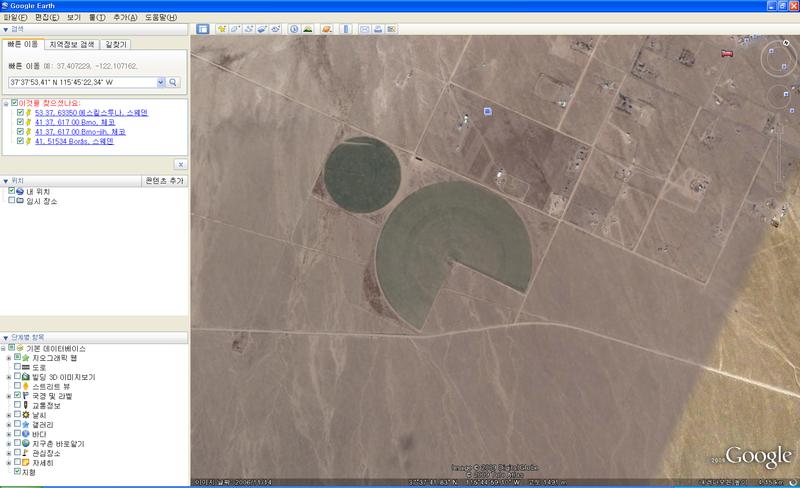This screenshot has height=488, width=800.
Task: Expand the 날씨 layer tree node
Action: [x=8, y=414]
